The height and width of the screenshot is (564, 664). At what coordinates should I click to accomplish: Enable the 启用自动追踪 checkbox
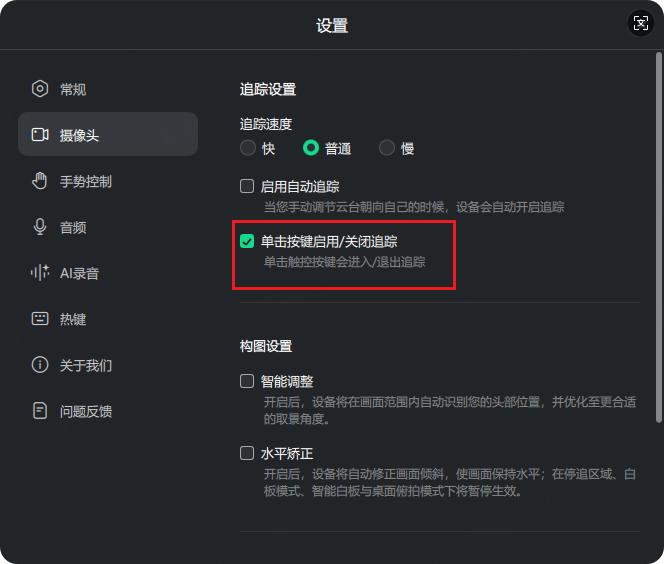click(247, 186)
